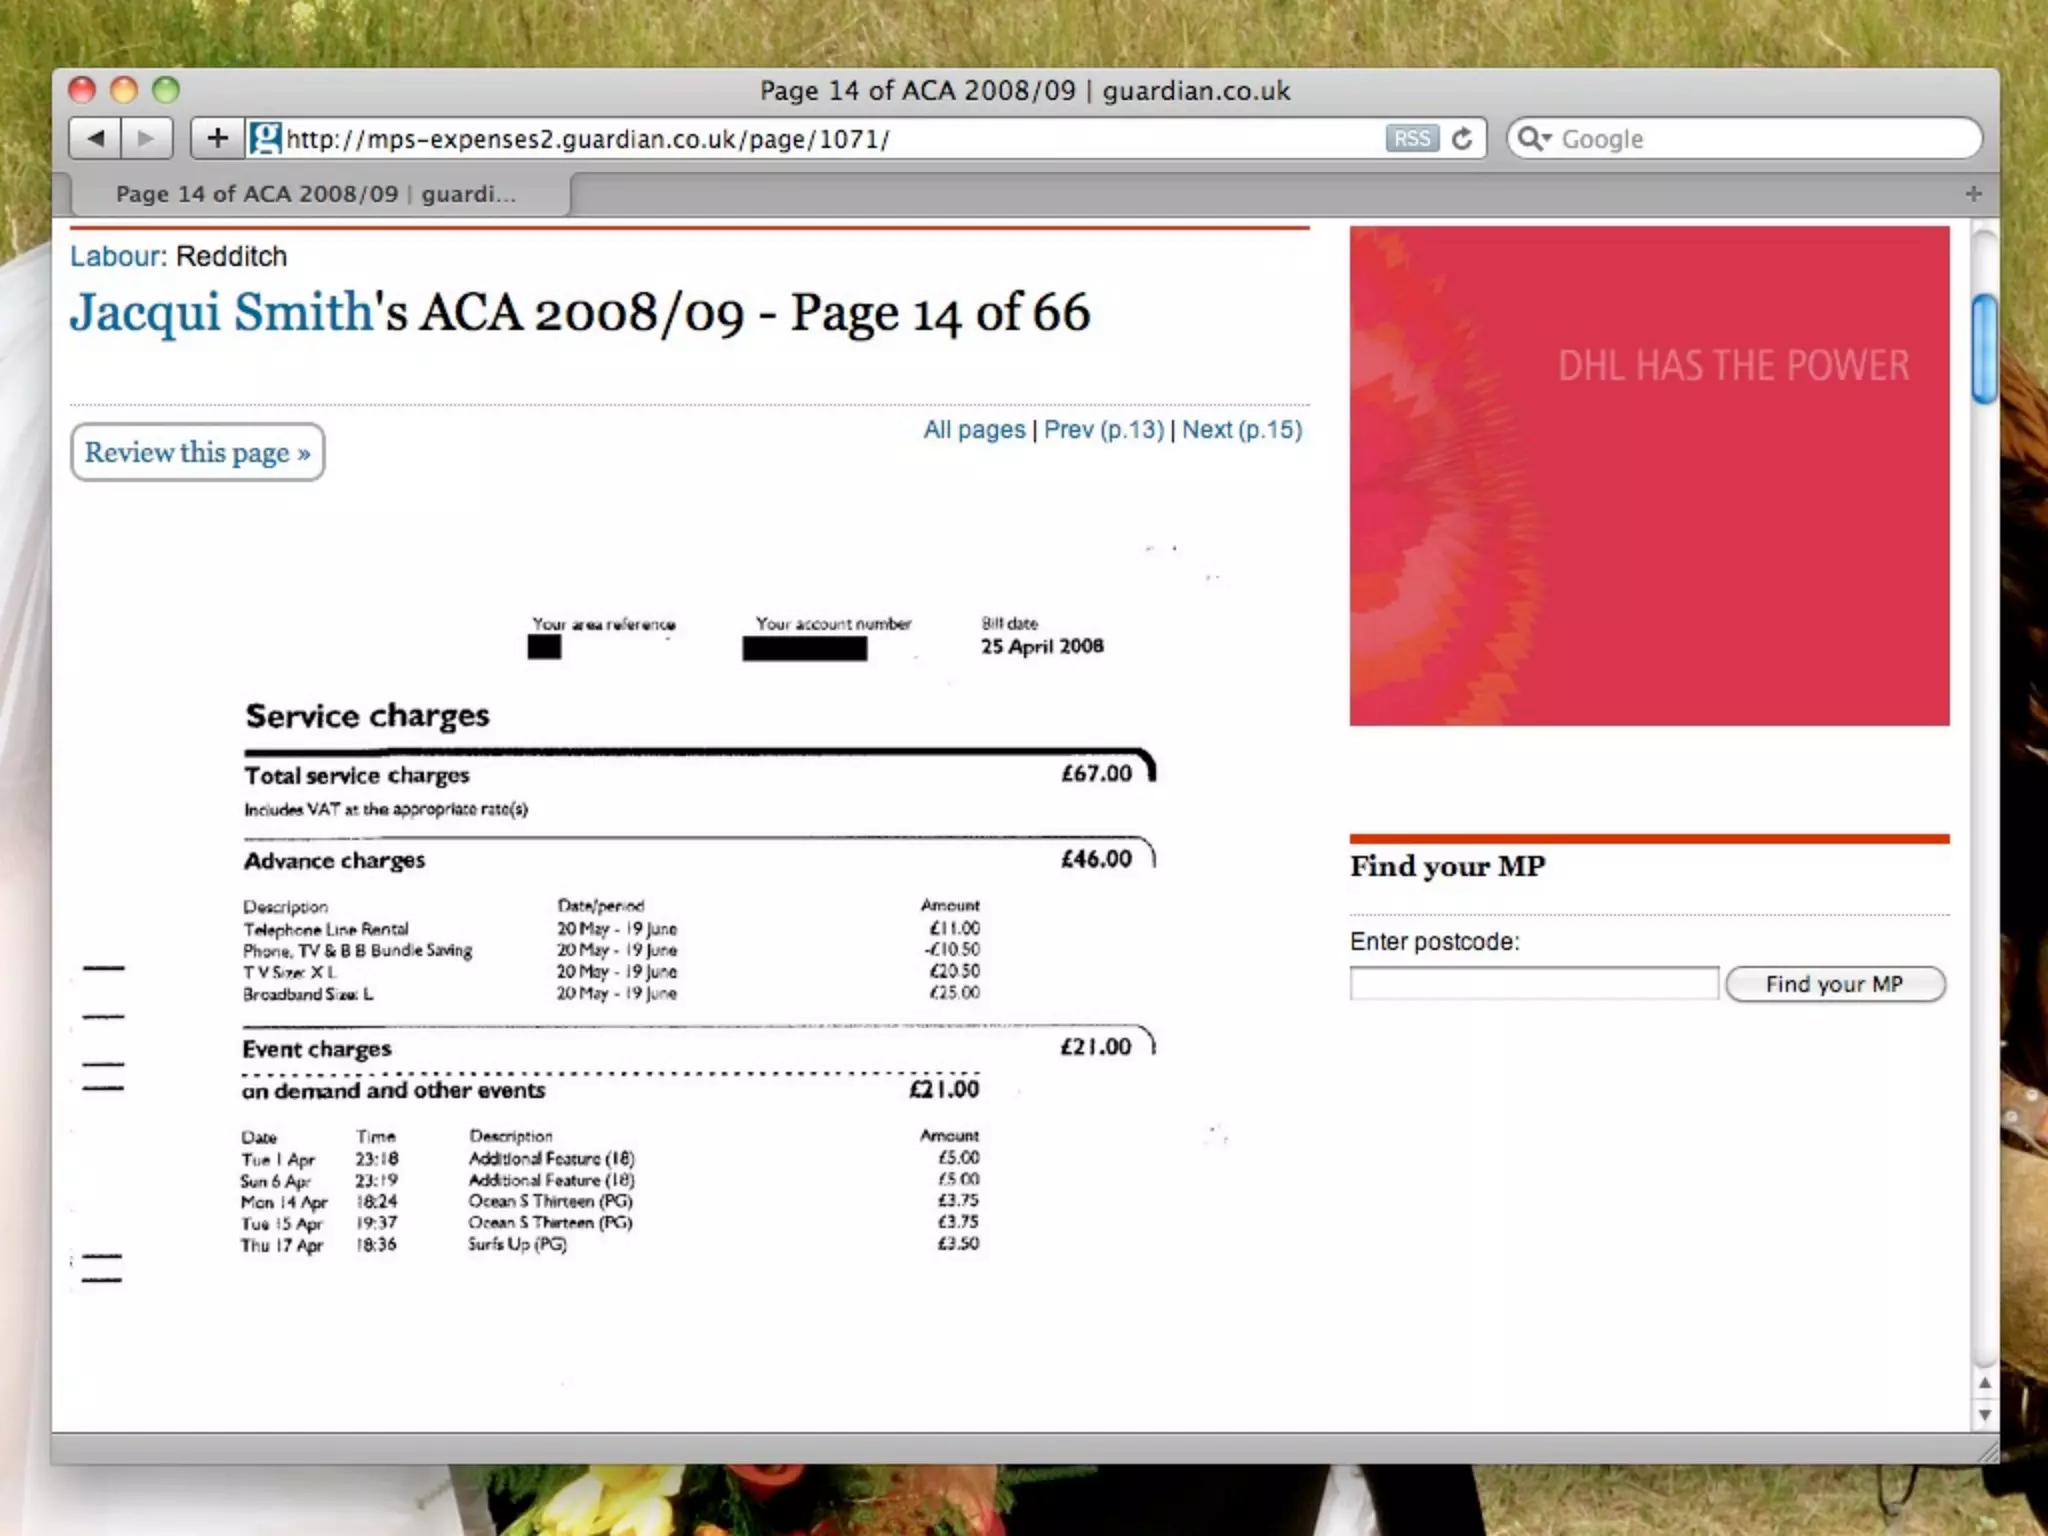The height and width of the screenshot is (1536, 2048).
Task: Click the browser forward arrow button
Action: pos(146,138)
